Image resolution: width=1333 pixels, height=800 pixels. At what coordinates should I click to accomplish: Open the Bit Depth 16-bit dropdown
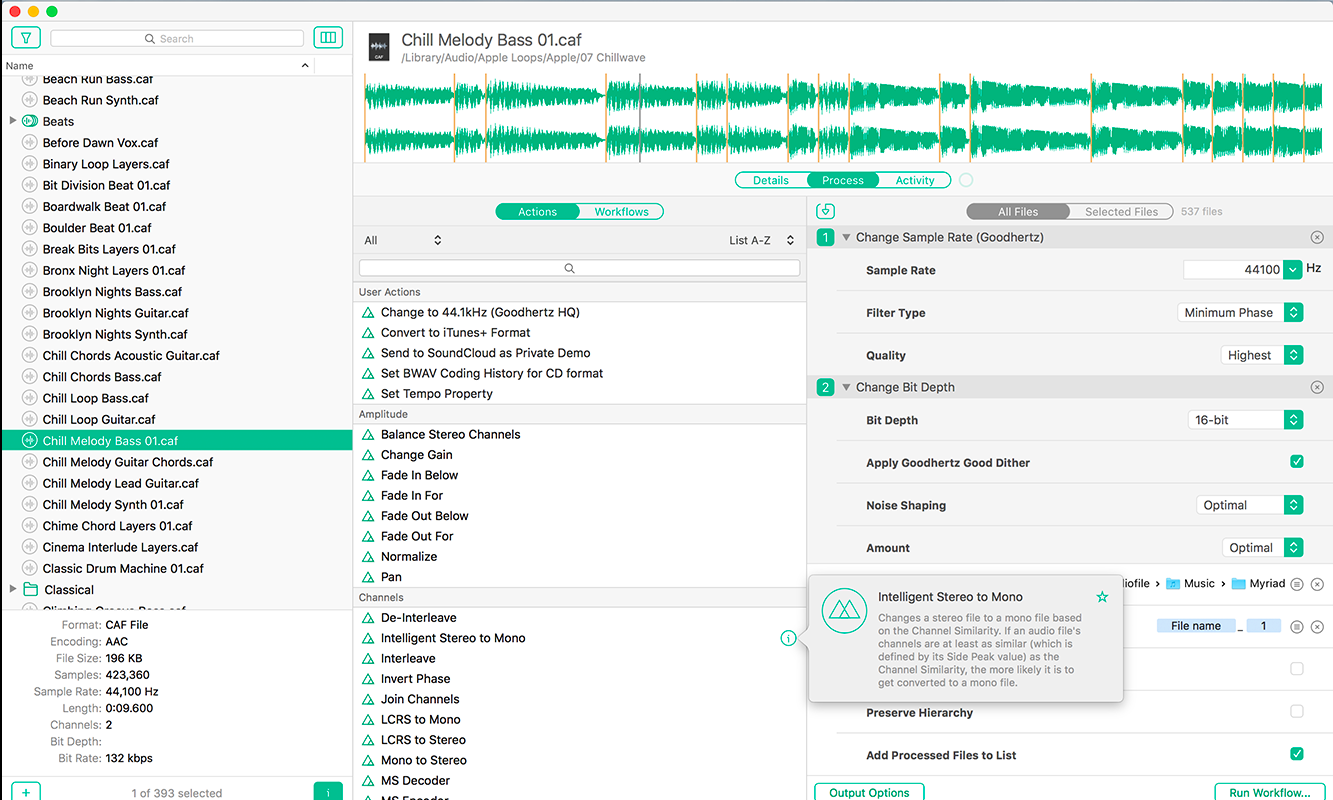1246,420
